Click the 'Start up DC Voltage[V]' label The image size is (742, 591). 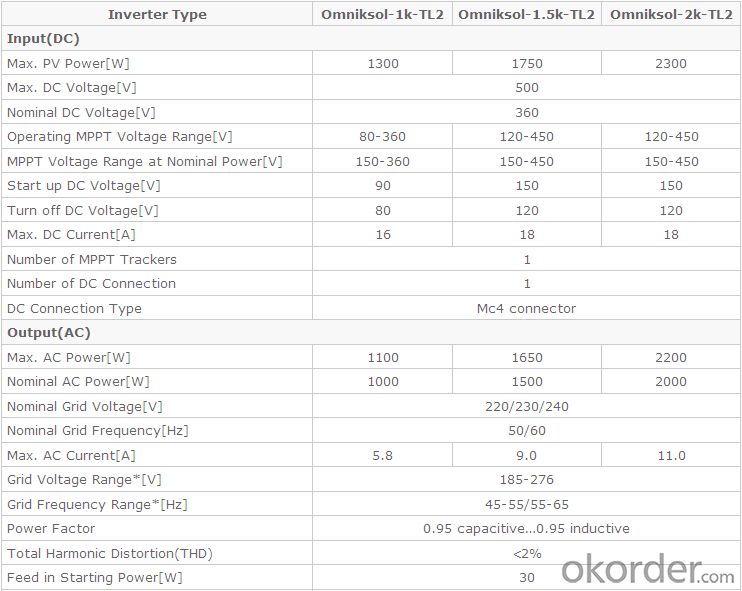coord(84,185)
